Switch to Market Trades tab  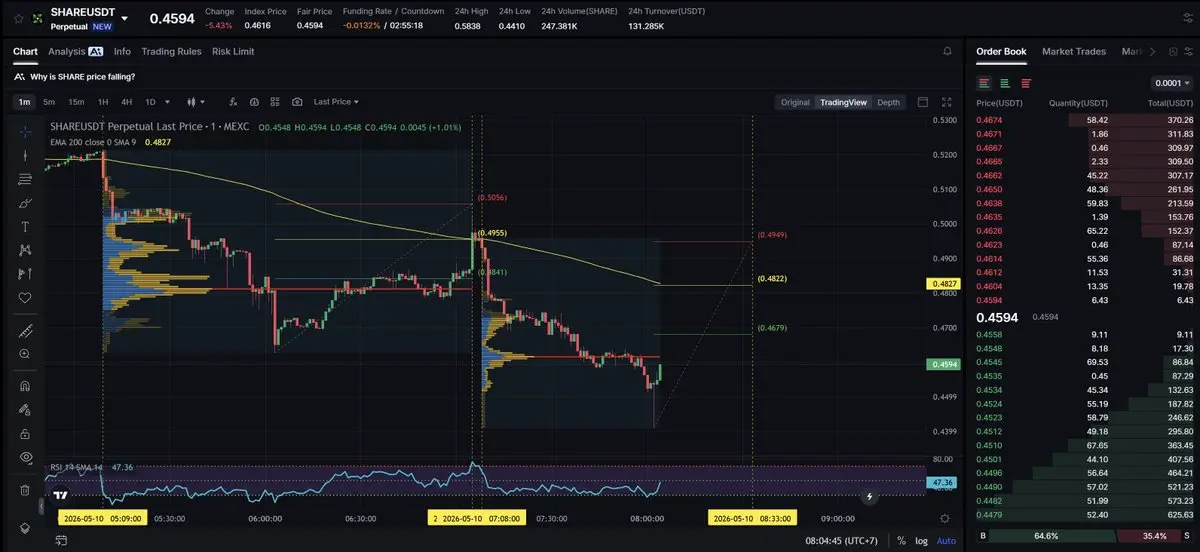[1074, 51]
